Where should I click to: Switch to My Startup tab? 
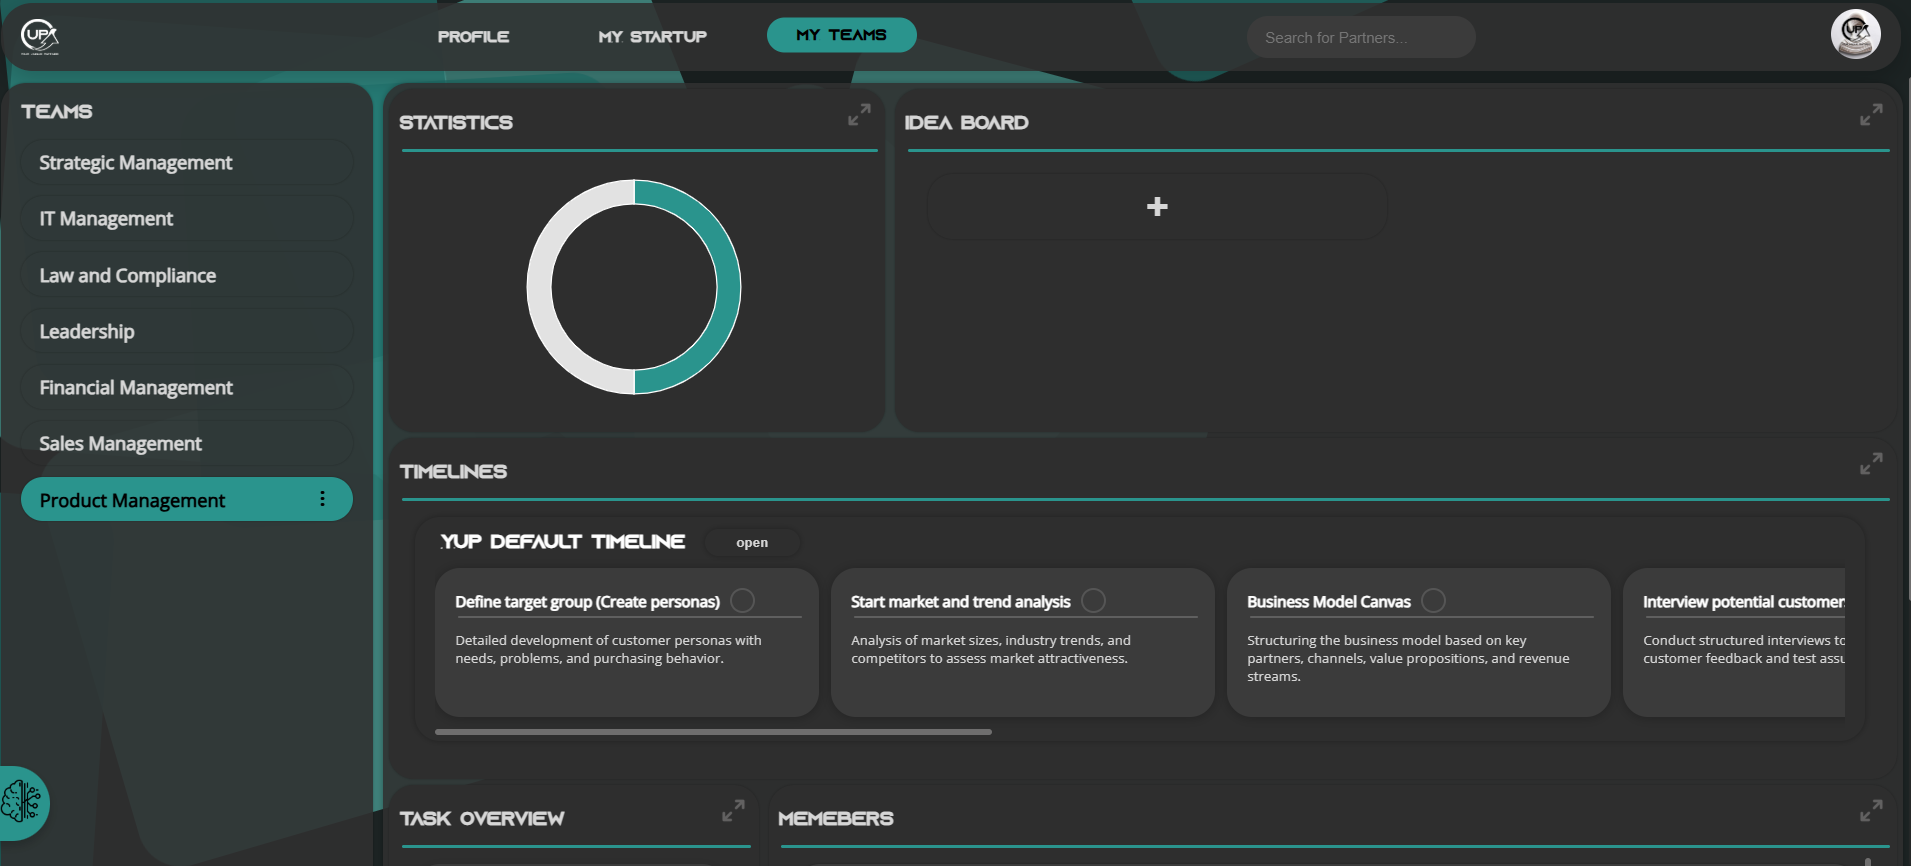(x=652, y=36)
